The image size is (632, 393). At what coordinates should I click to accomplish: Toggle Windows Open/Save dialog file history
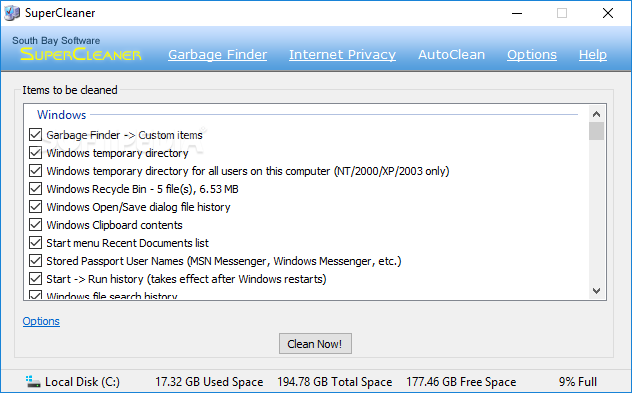click(x=35, y=207)
